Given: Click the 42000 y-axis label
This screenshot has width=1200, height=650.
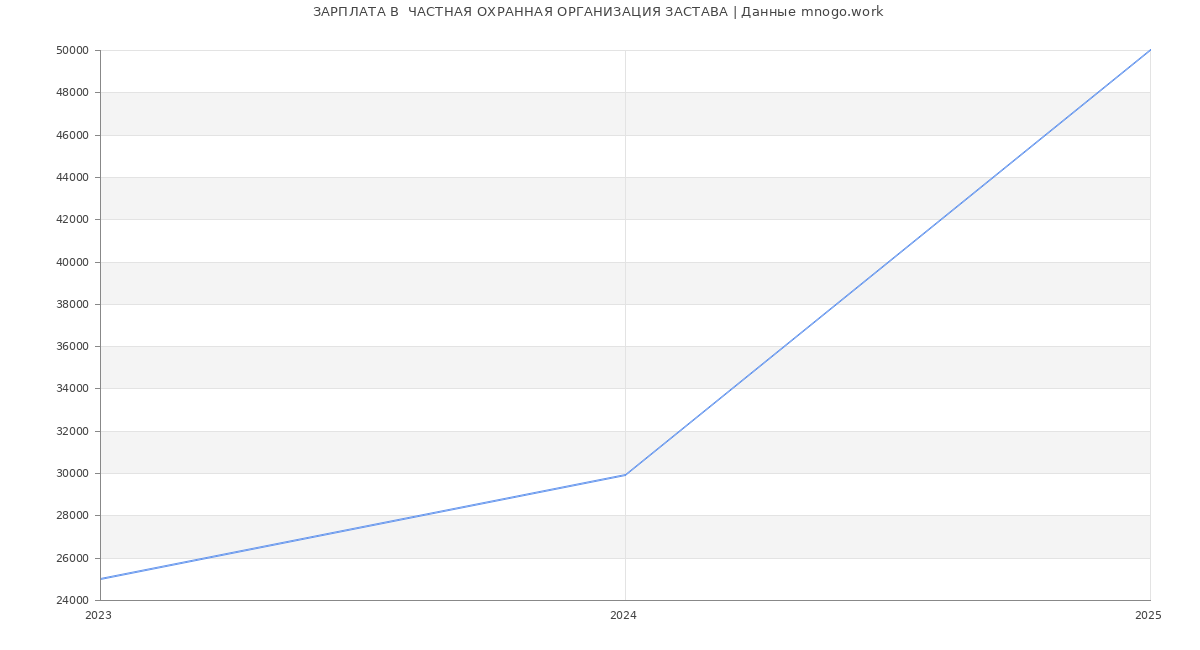Looking at the screenshot, I should click(73, 220).
